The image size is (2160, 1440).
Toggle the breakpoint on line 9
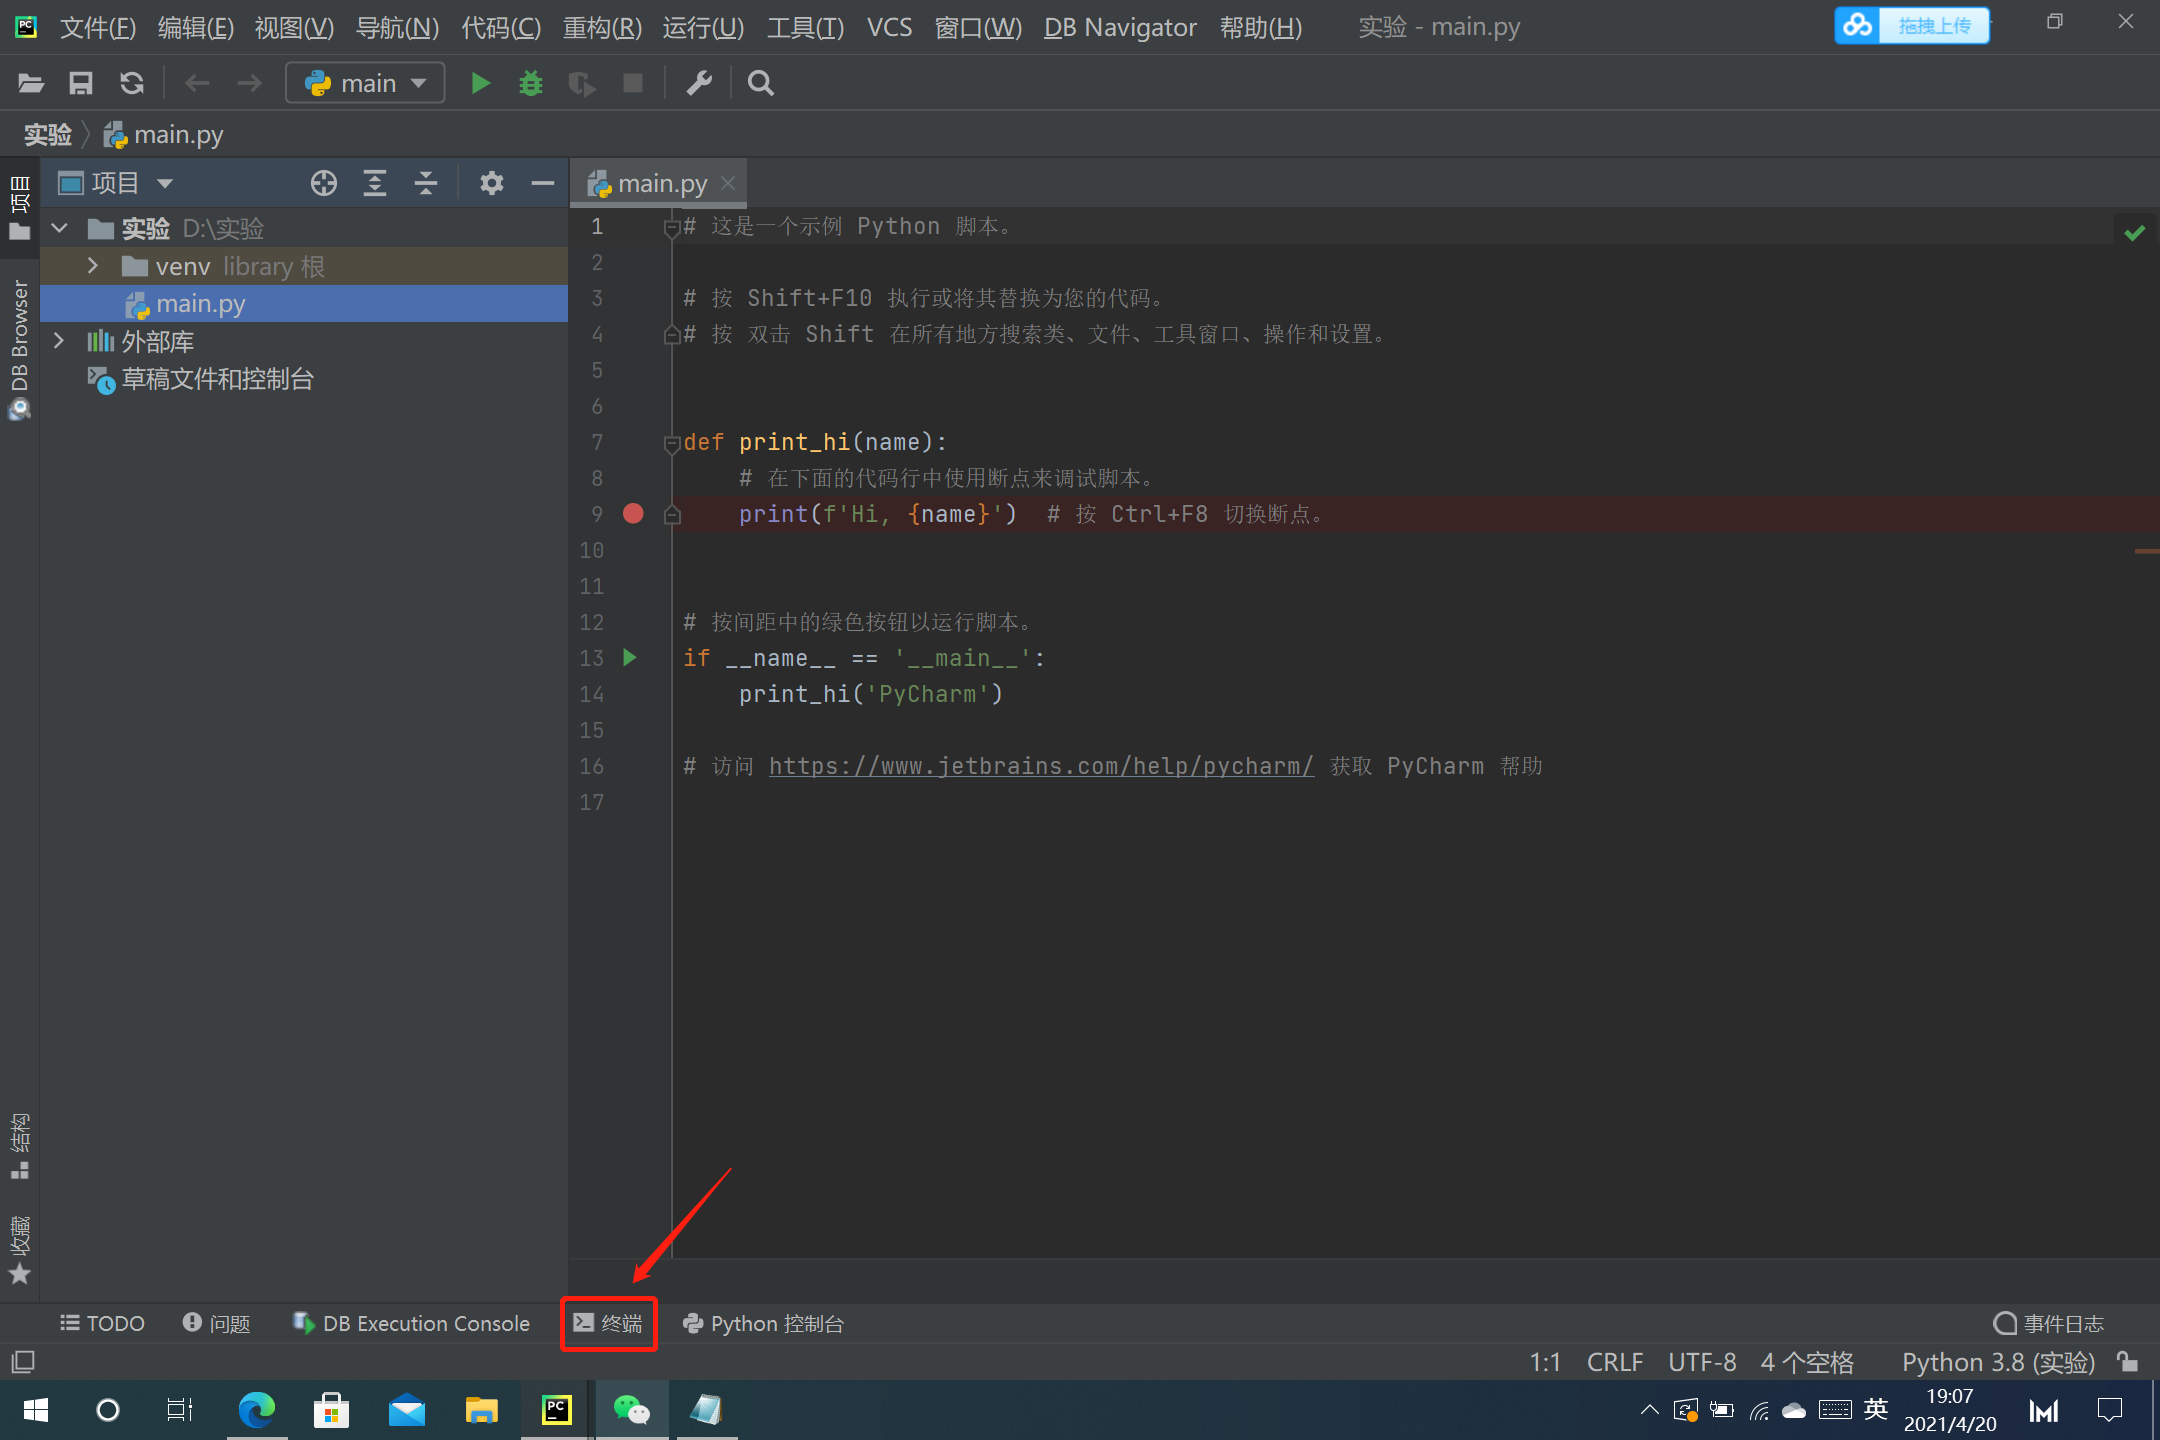pyautogui.click(x=633, y=514)
